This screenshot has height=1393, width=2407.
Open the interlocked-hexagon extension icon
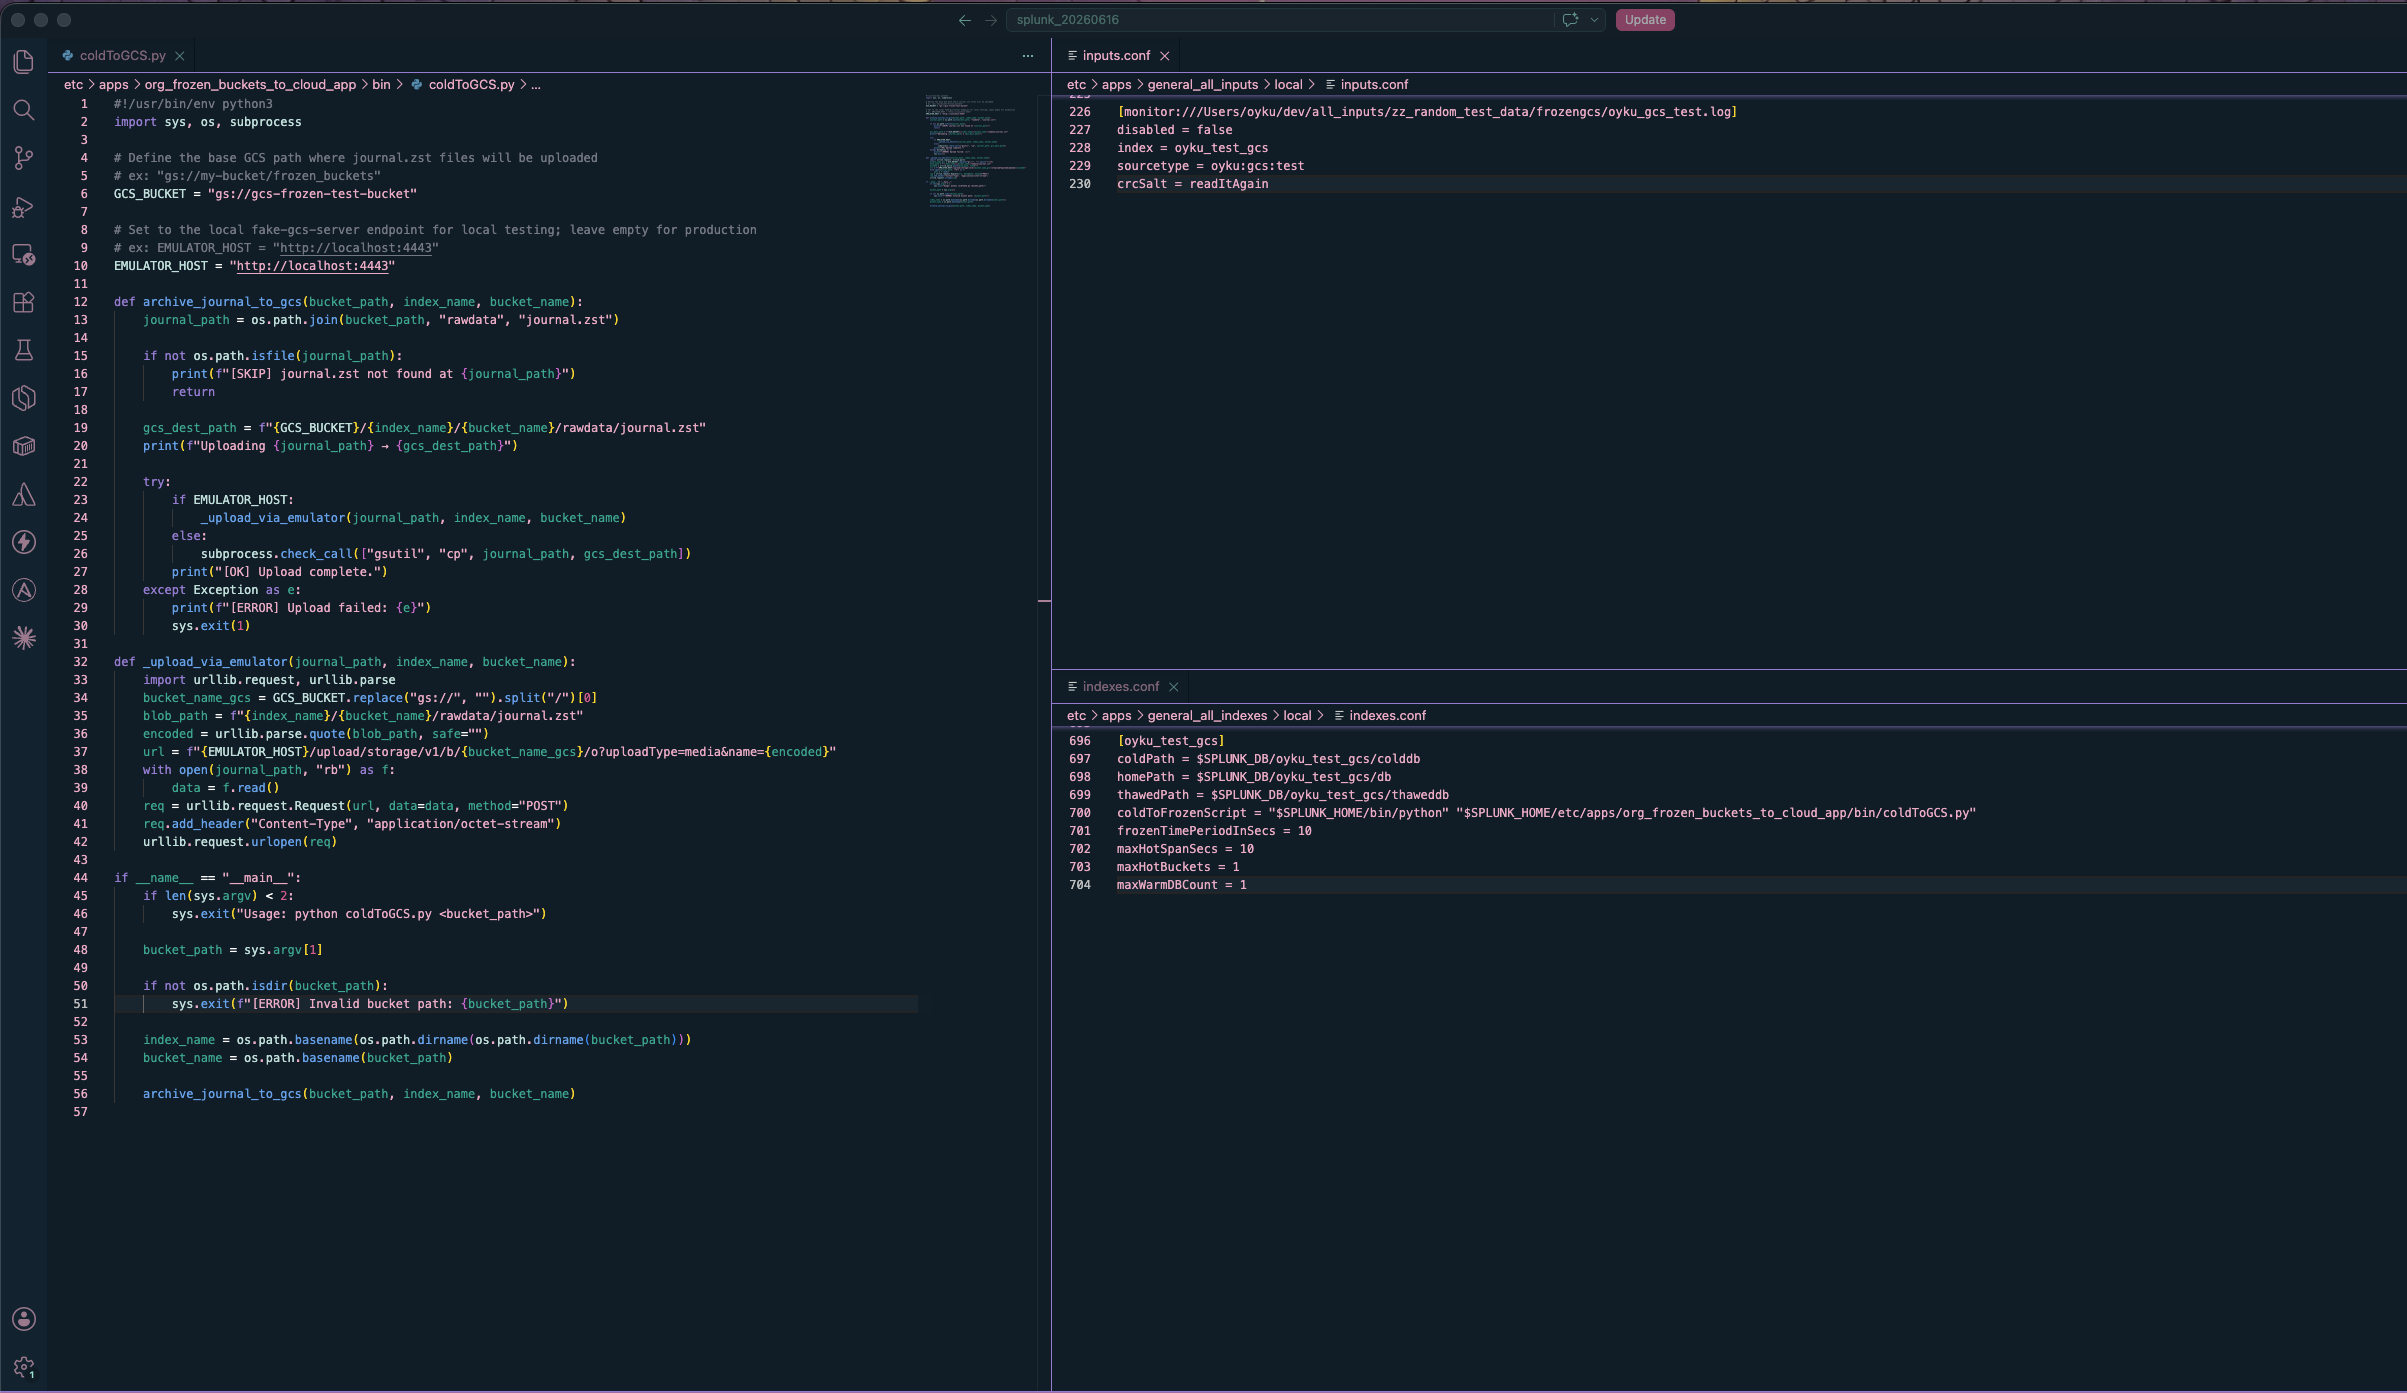[x=24, y=398]
